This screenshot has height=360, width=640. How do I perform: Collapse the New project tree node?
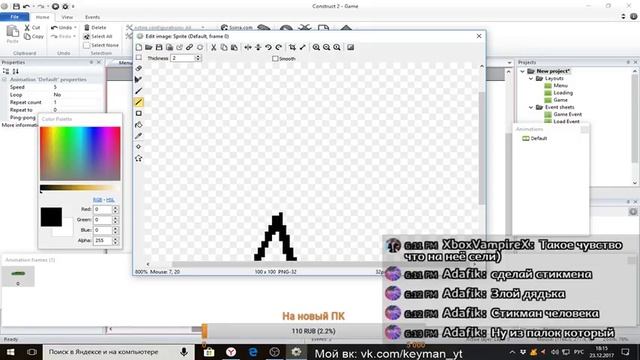coord(522,71)
